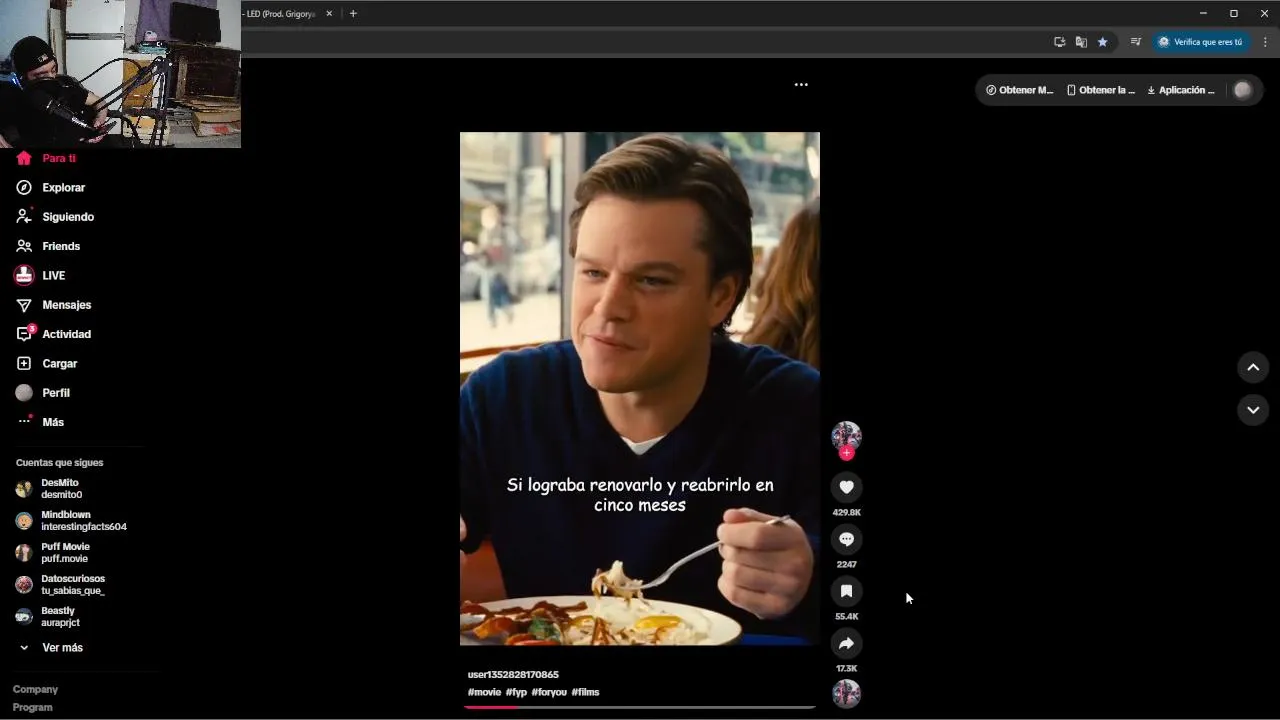Pause the playing video
1280x720 pixels.
pos(640,388)
